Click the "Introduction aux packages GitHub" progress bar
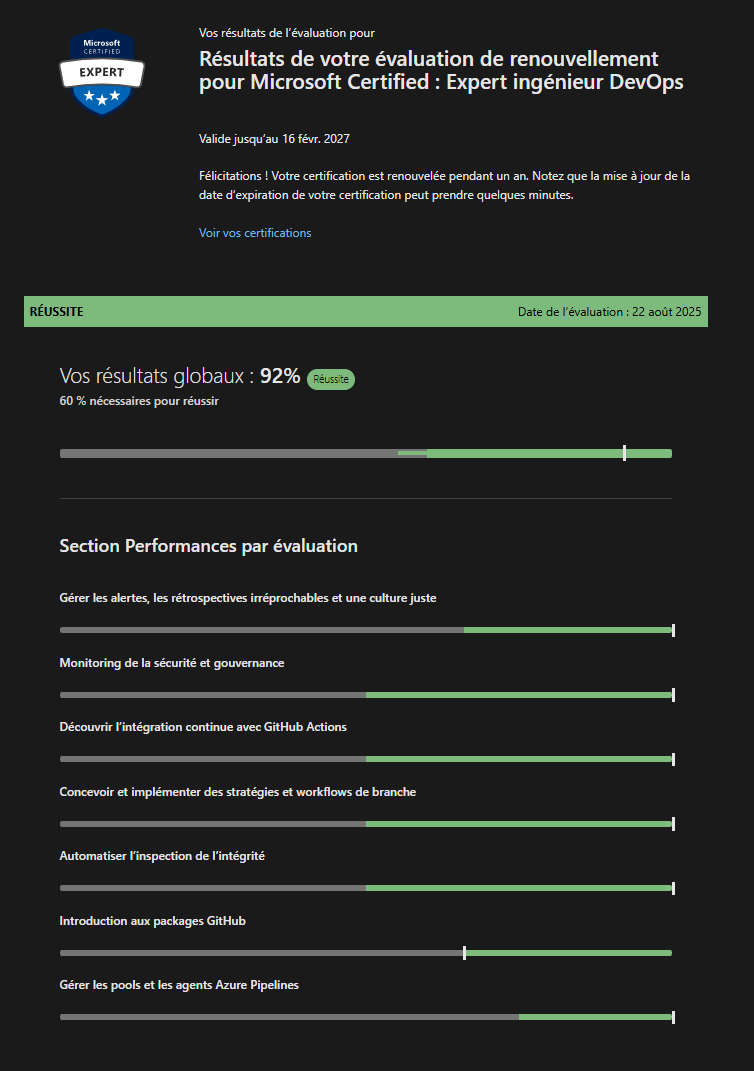Viewport: 754px width, 1071px height. pos(366,952)
